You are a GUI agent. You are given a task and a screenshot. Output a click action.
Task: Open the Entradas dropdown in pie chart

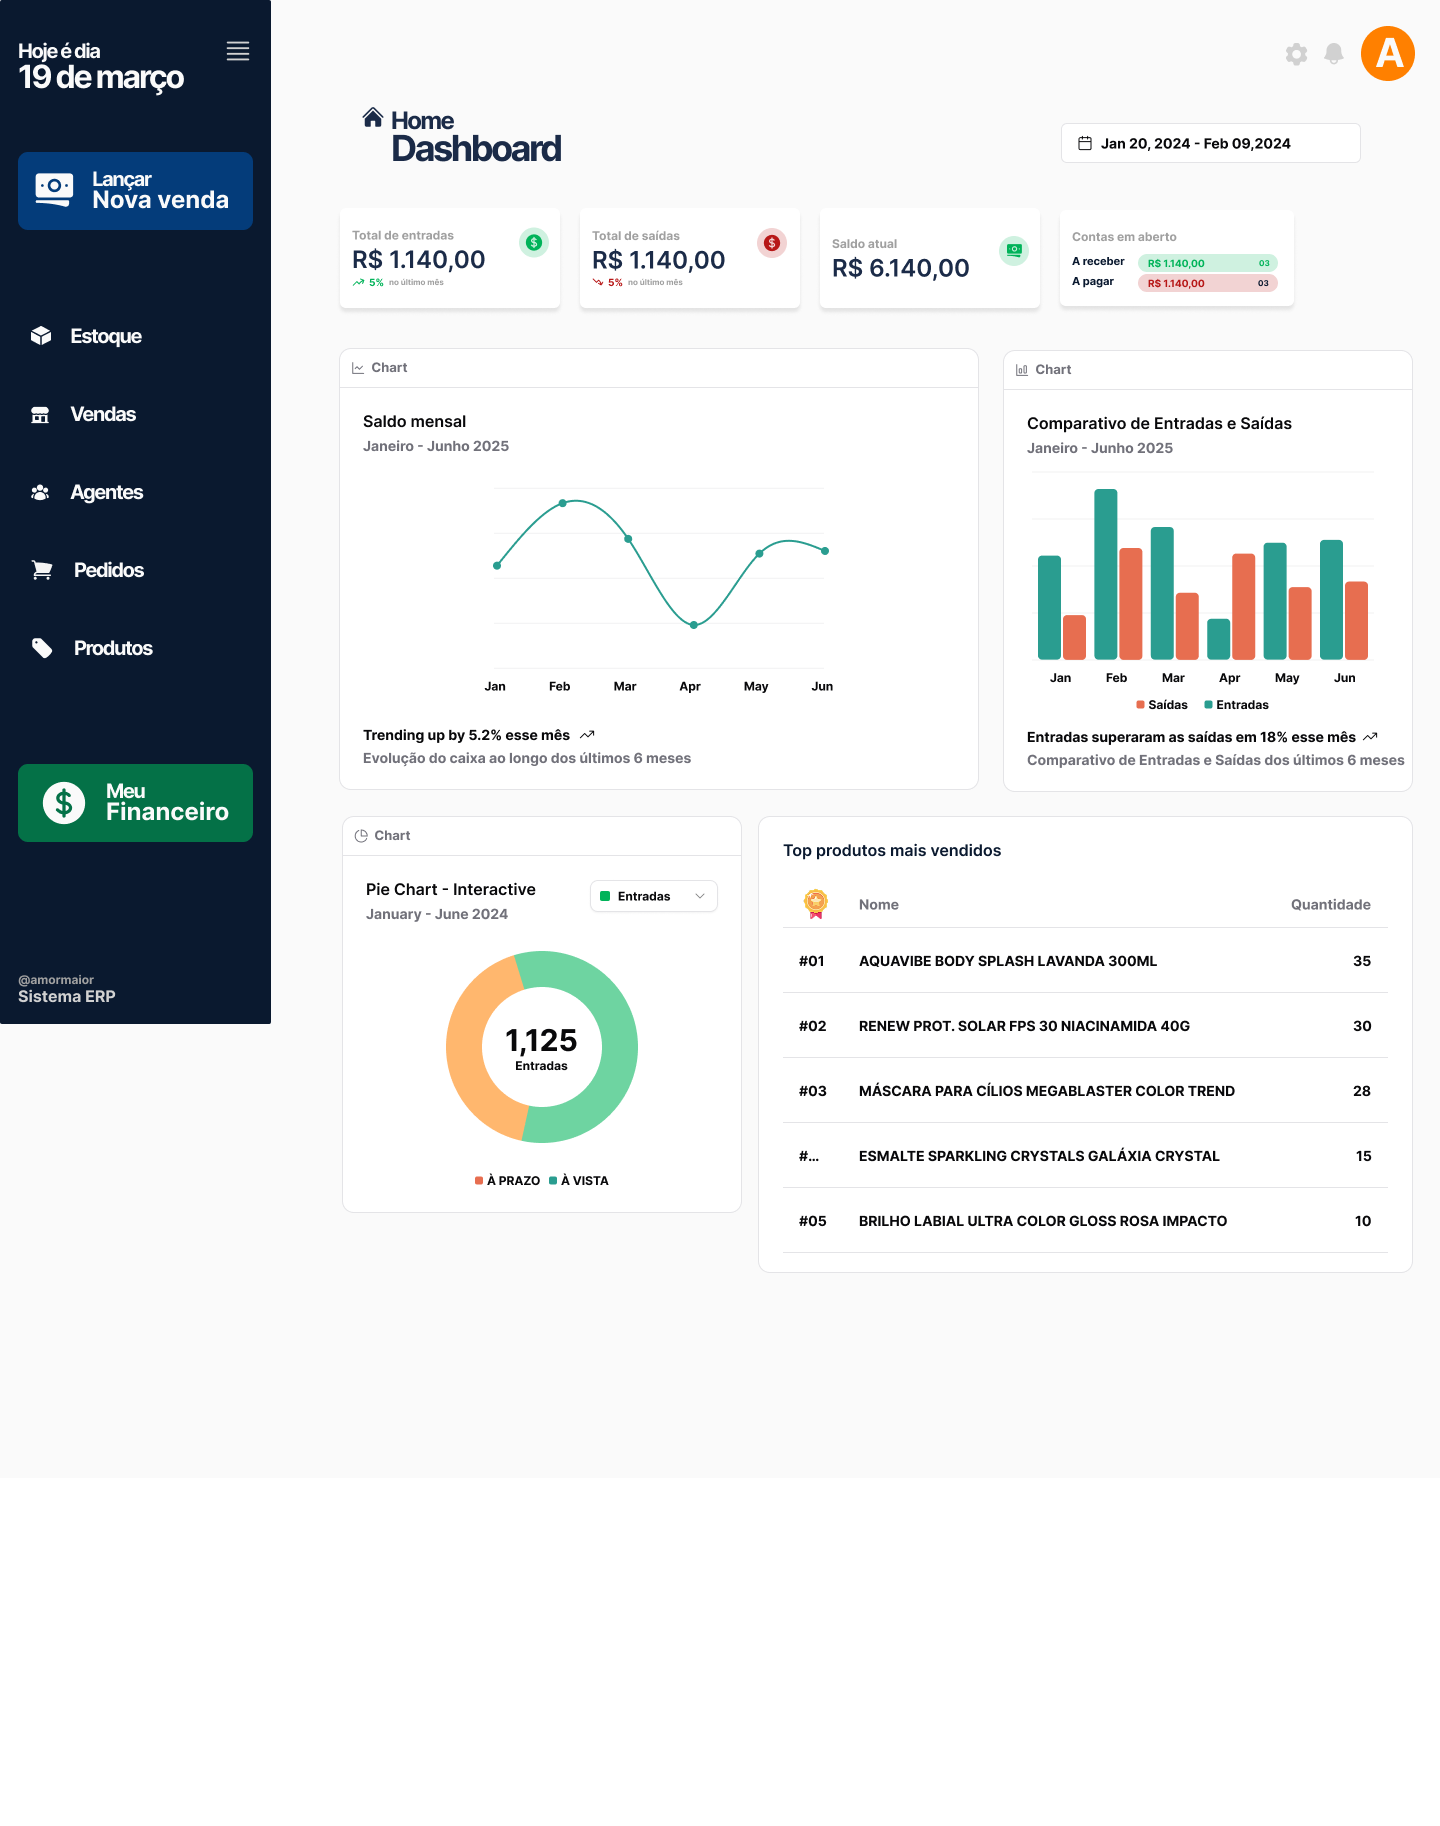pyautogui.click(x=654, y=896)
